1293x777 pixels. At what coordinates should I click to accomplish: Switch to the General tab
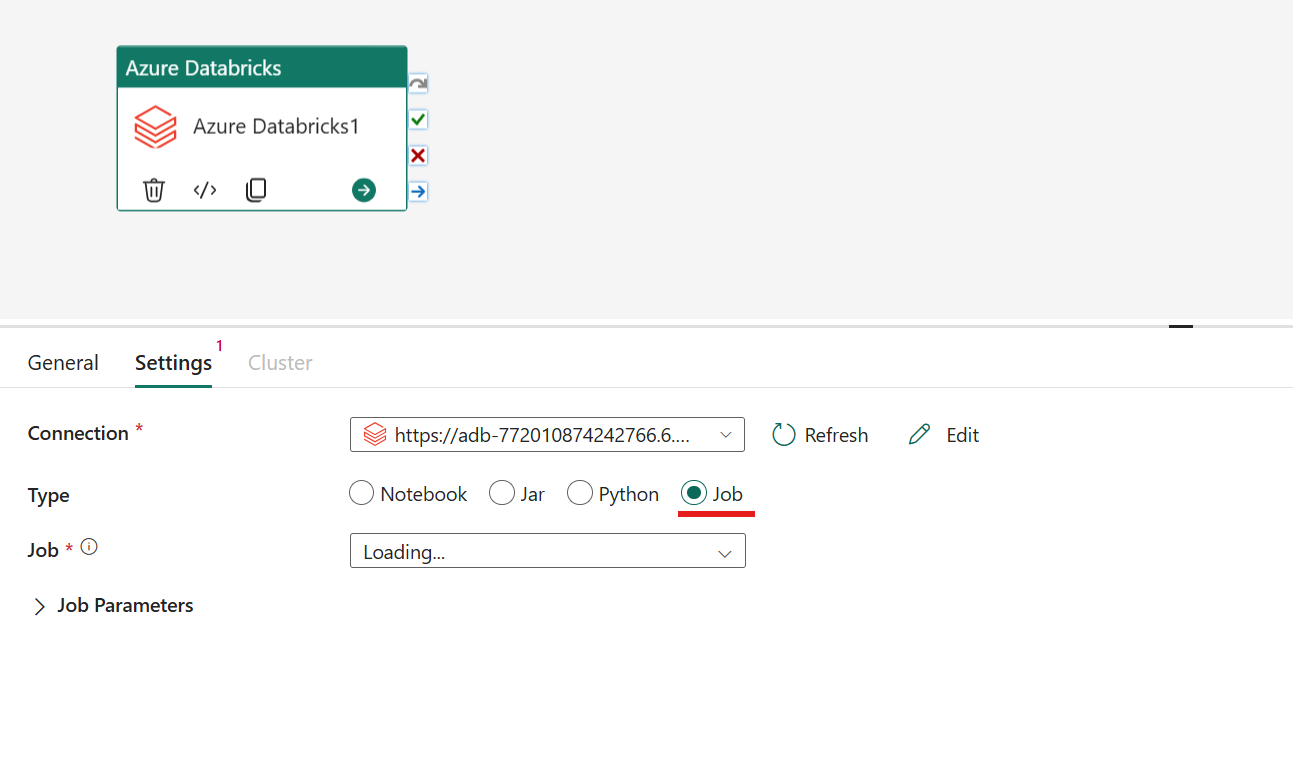(x=62, y=362)
